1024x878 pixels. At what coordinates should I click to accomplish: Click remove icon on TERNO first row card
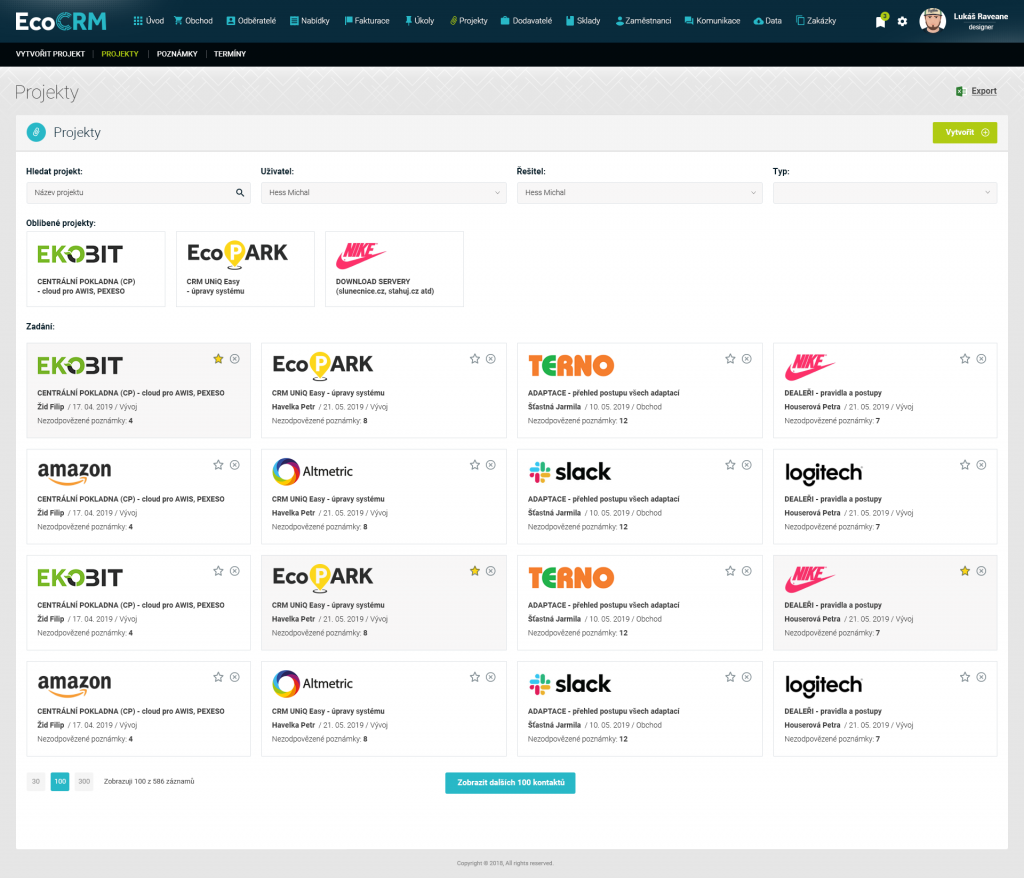click(x=746, y=359)
